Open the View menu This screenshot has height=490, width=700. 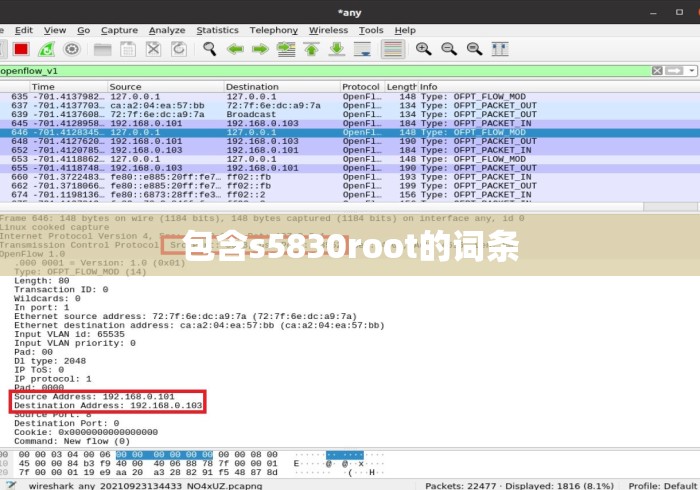tap(55, 30)
